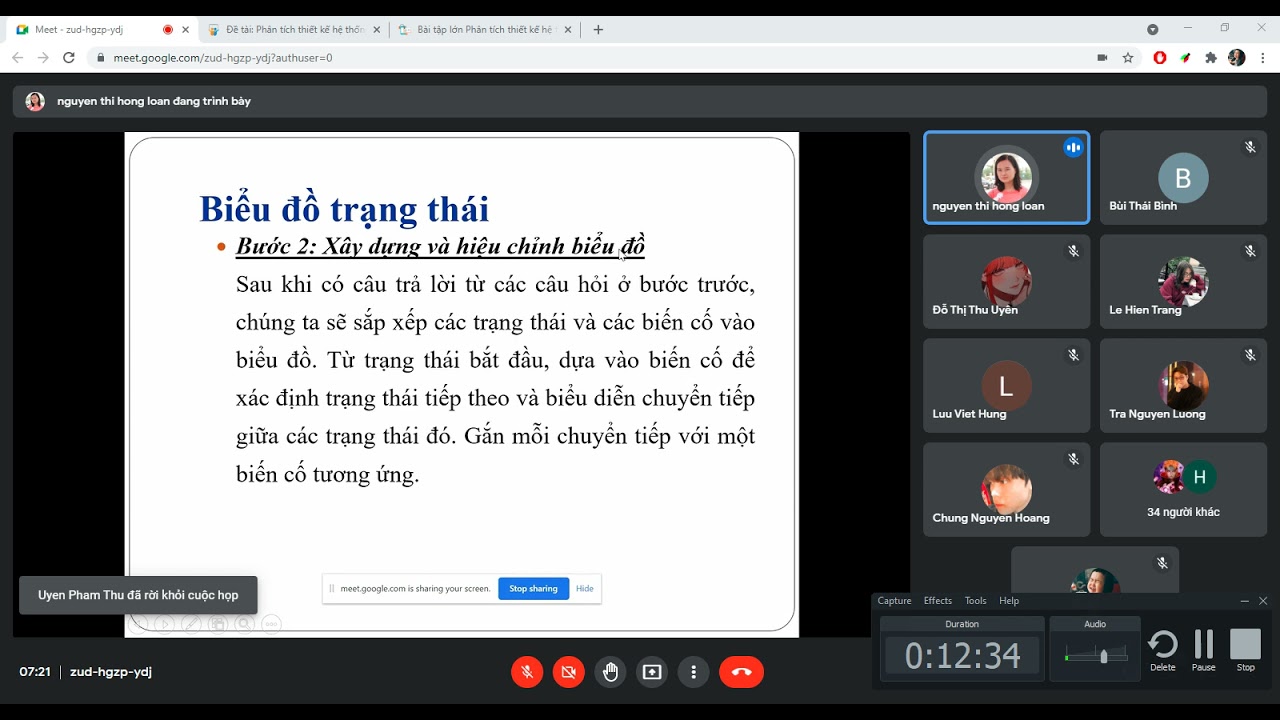Click the camera permission icon in address bar

click(1102, 58)
